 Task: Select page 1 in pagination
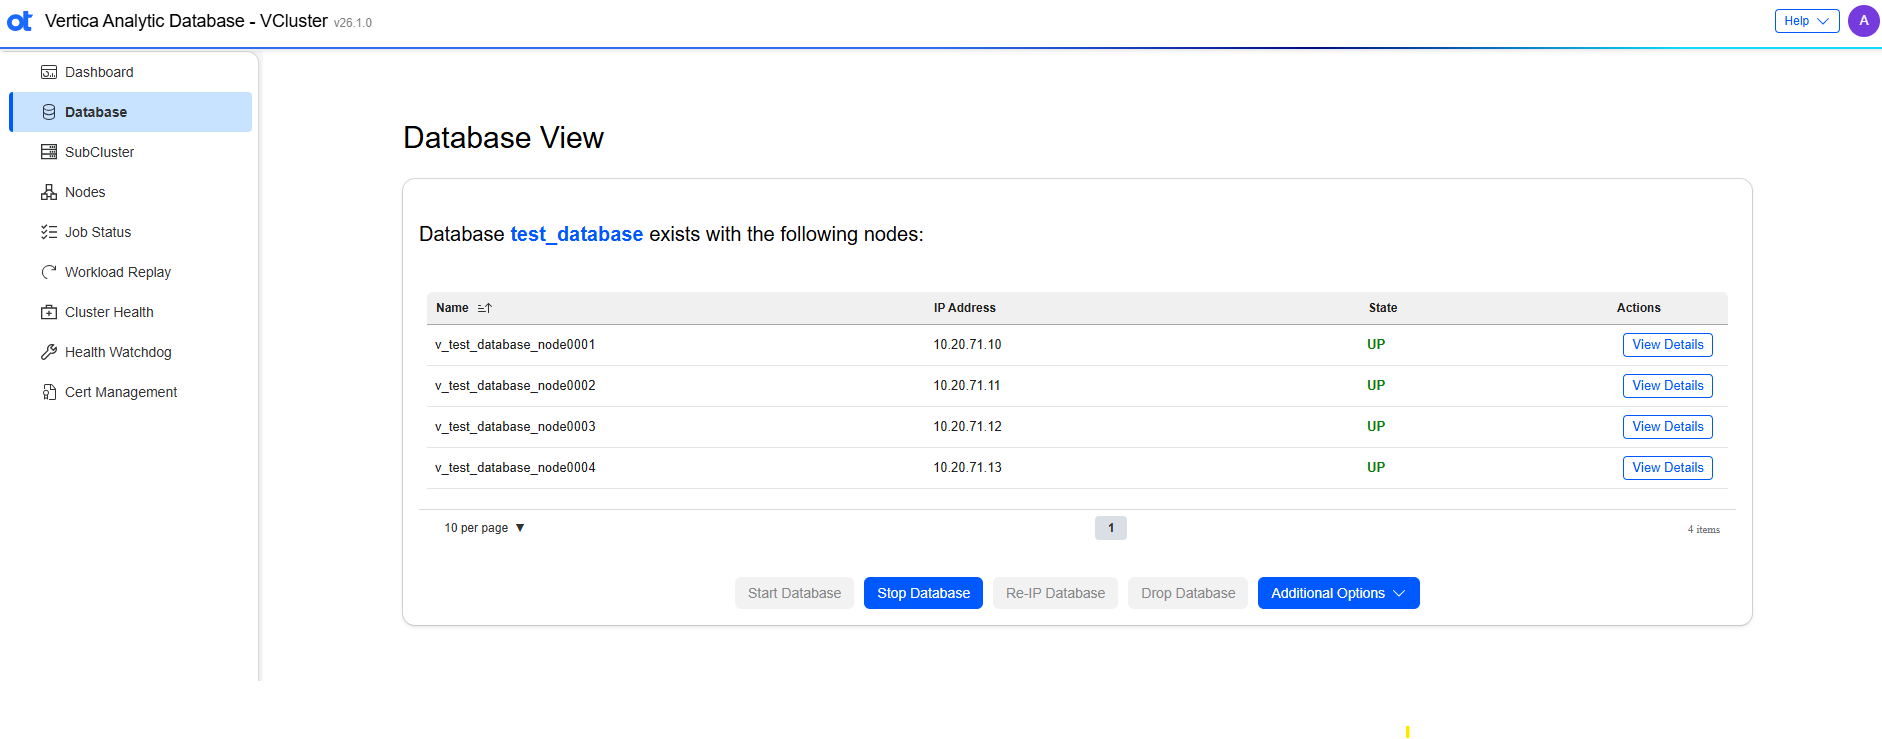pyautogui.click(x=1110, y=528)
